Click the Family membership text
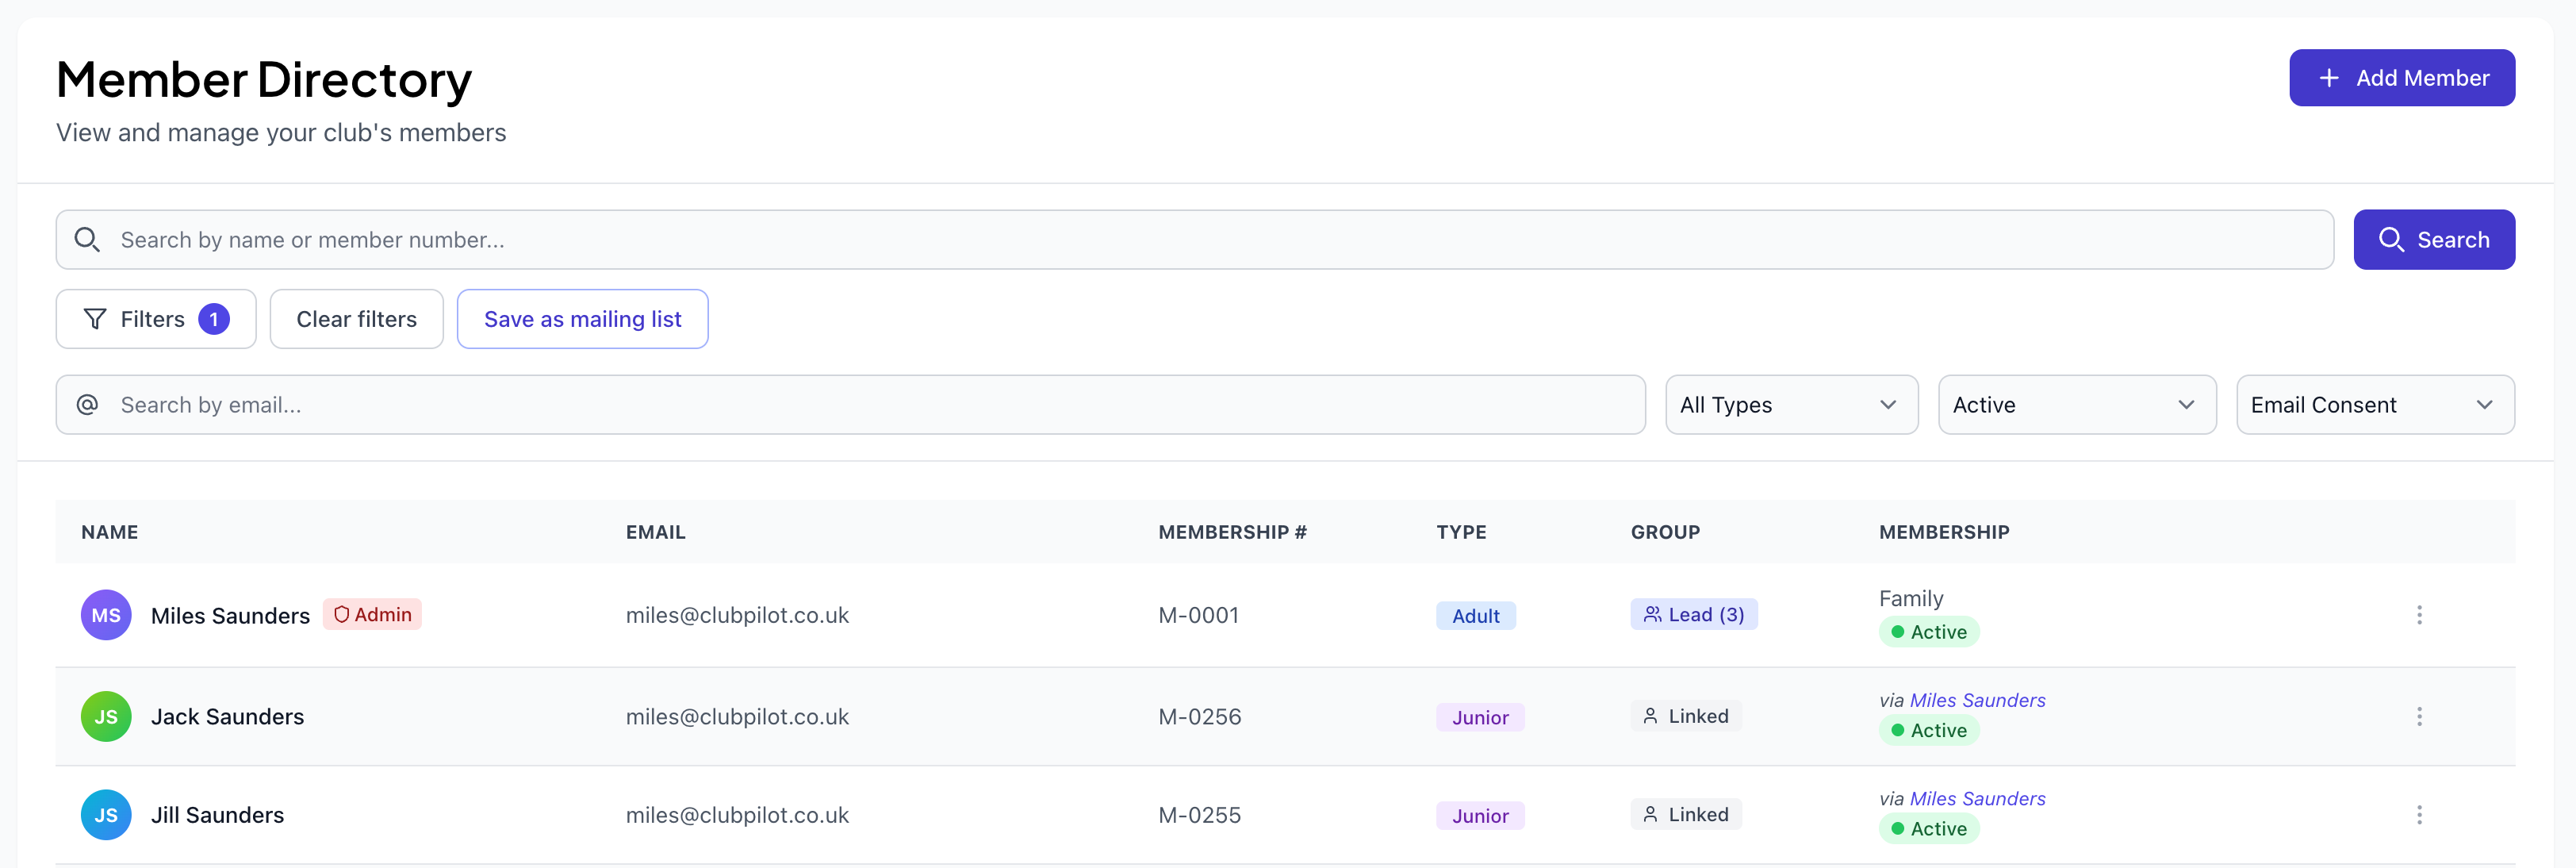The height and width of the screenshot is (868, 2576). pyautogui.click(x=1910, y=598)
